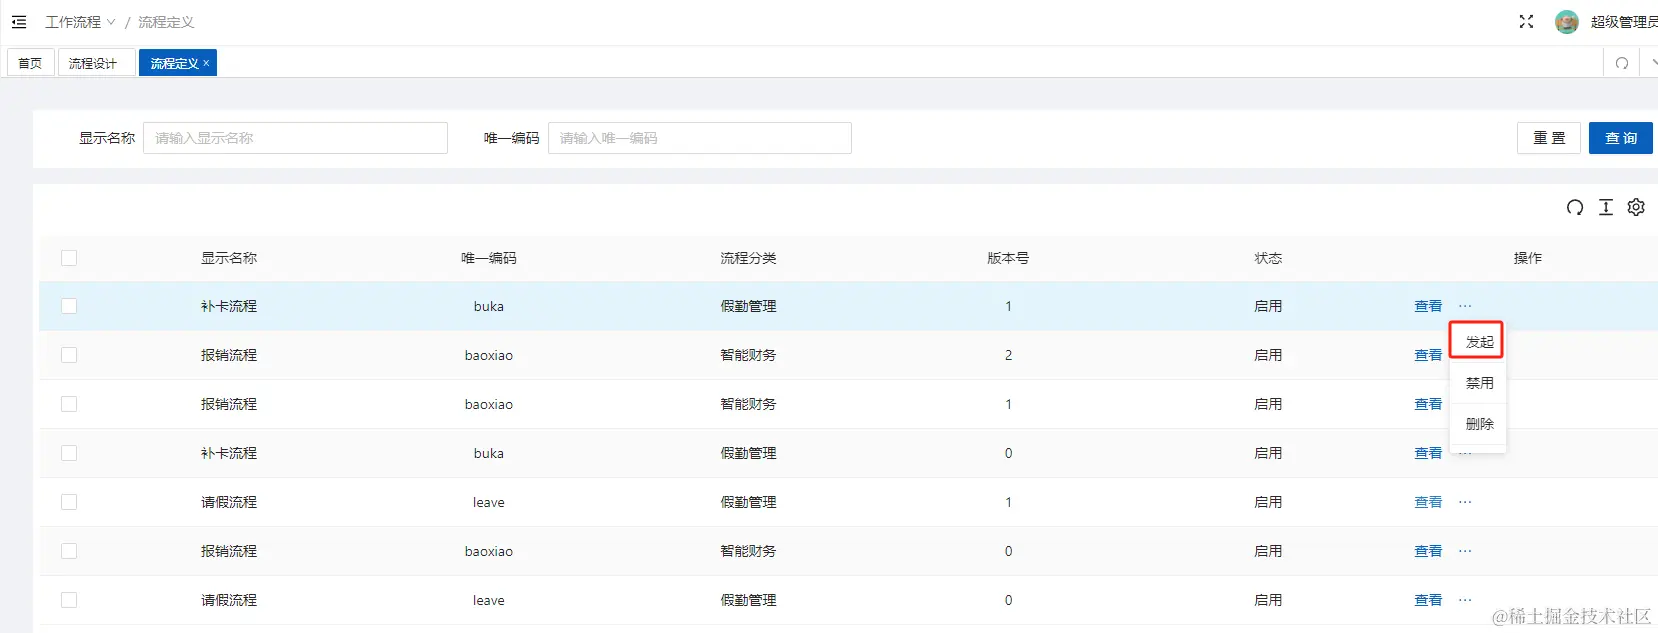This screenshot has height=633, width=1658.
Task: Tick the select-all header checkbox
Action: coord(69,258)
